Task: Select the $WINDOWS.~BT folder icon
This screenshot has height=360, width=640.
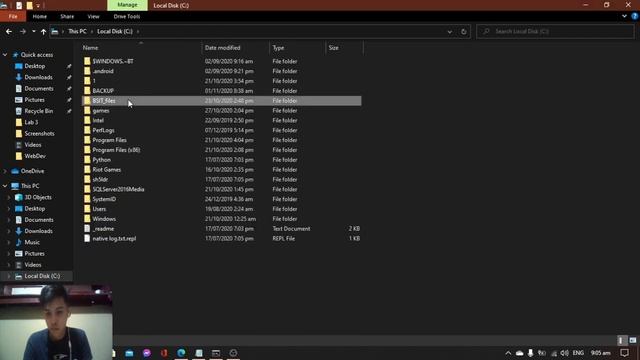Action: point(87,61)
